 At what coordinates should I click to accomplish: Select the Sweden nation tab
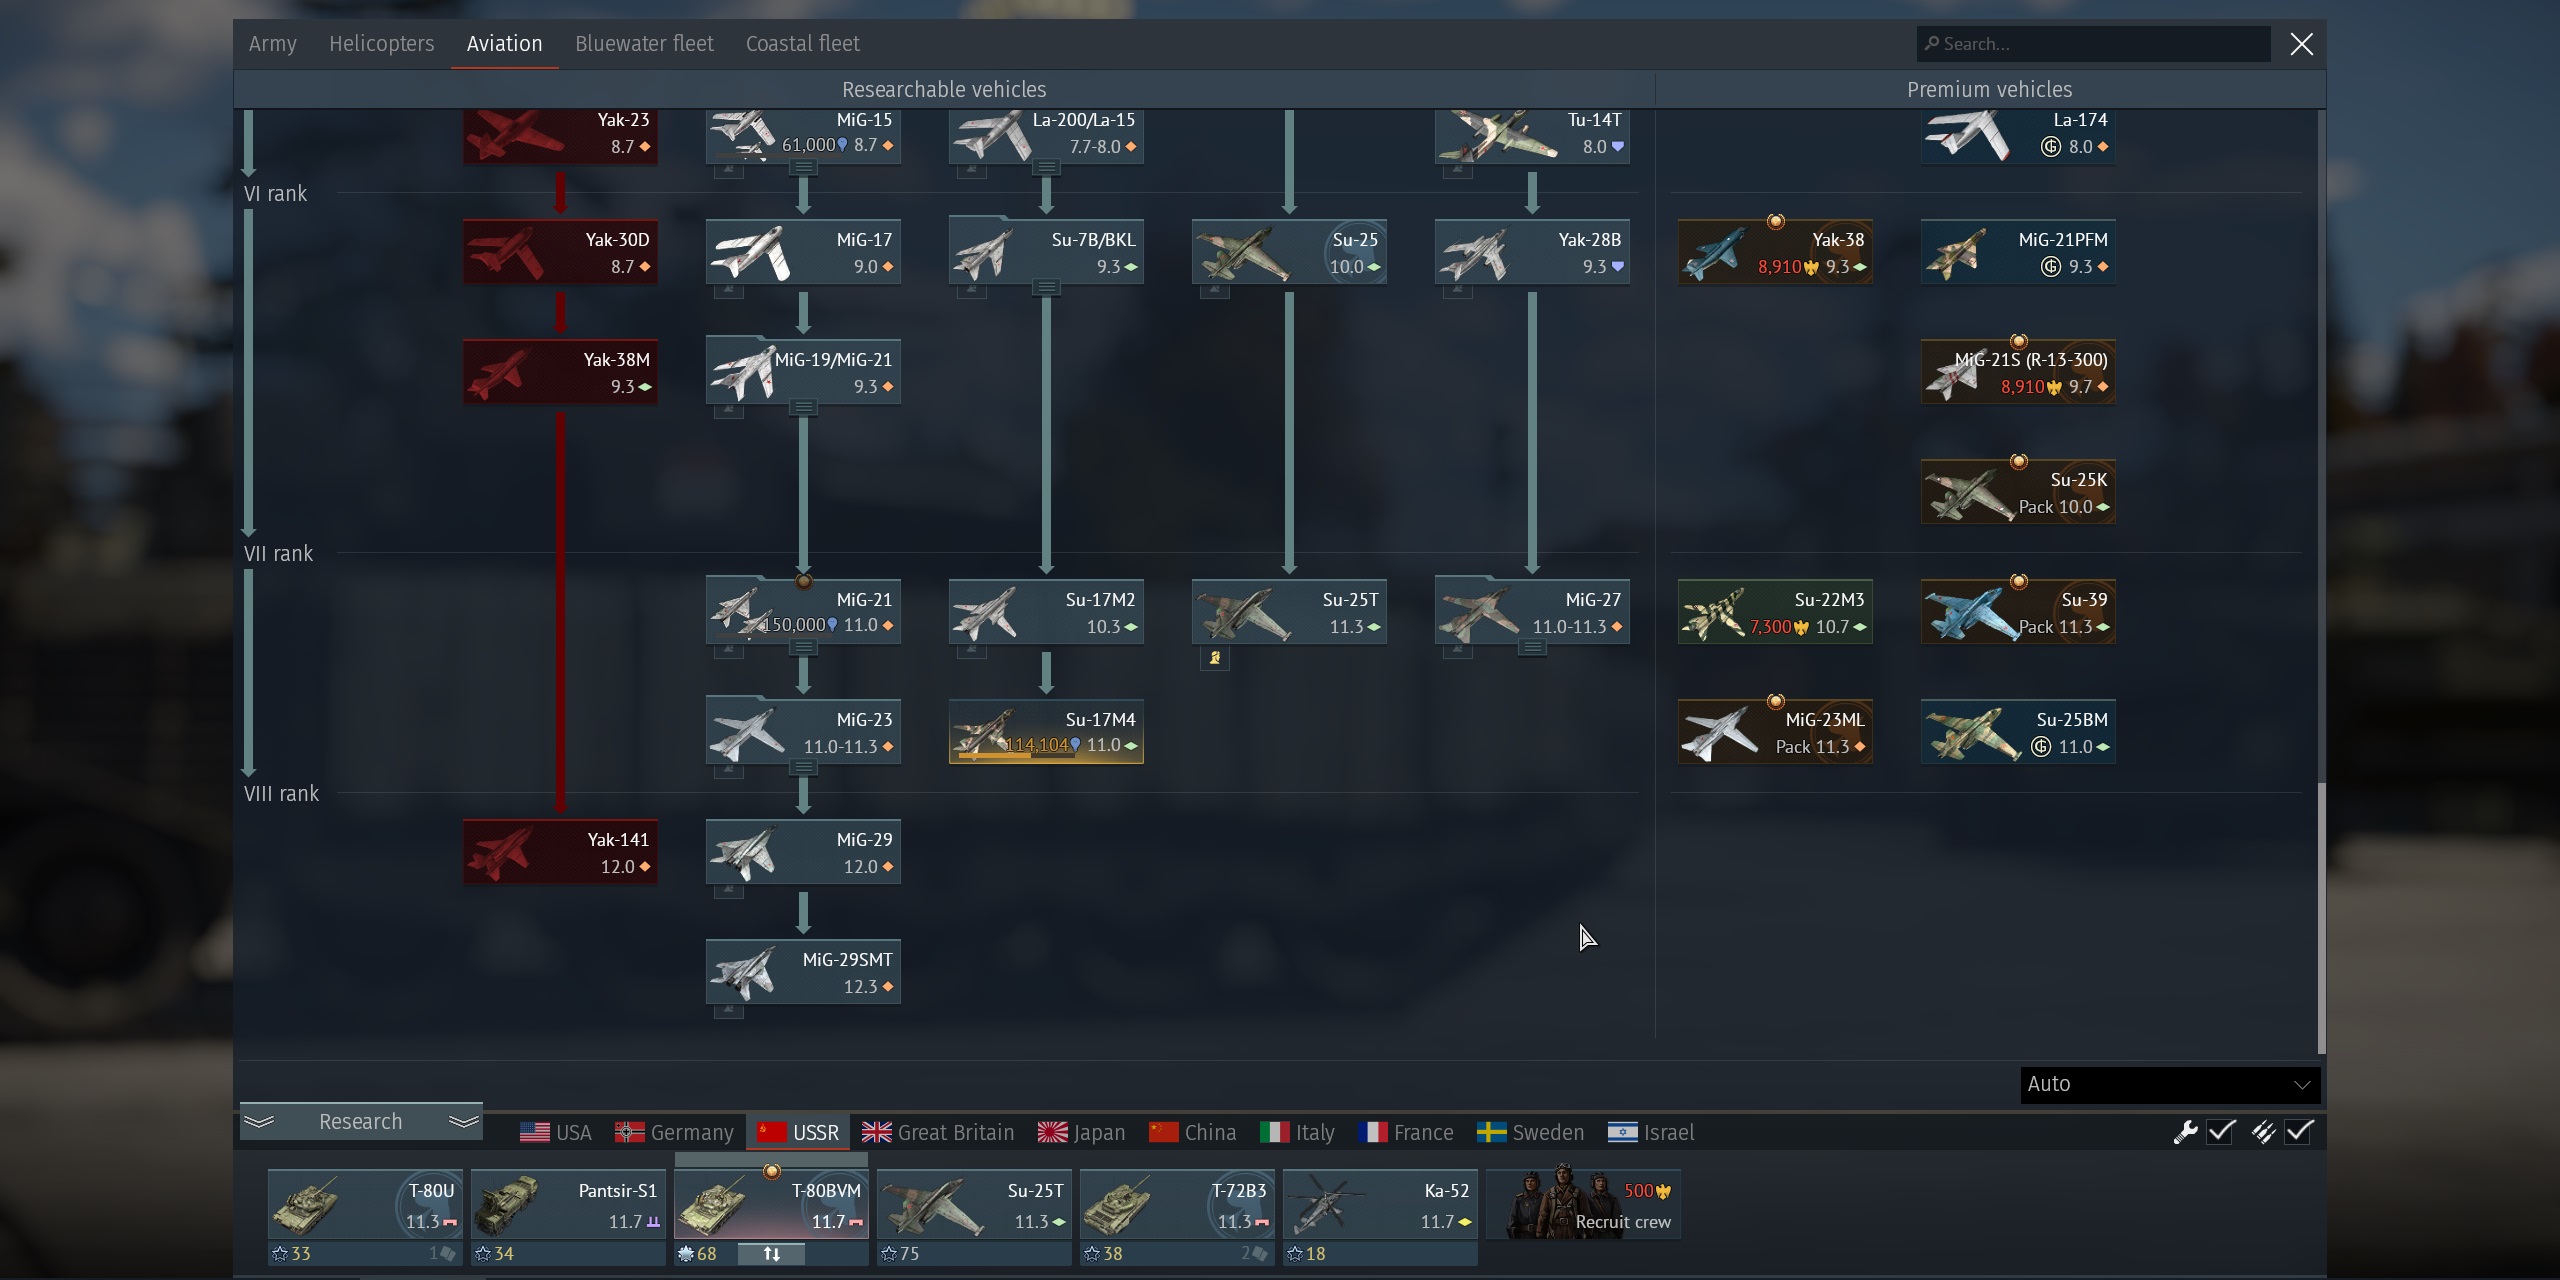tap(1531, 1133)
